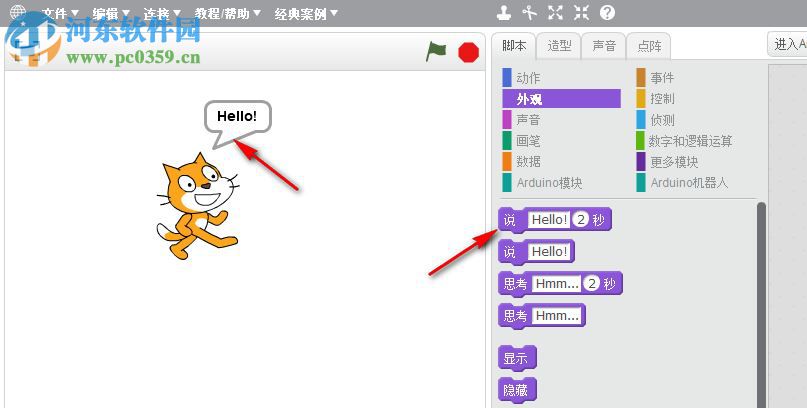Click the green flag to run the script
The width and height of the screenshot is (807, 408).
[436, 51]
